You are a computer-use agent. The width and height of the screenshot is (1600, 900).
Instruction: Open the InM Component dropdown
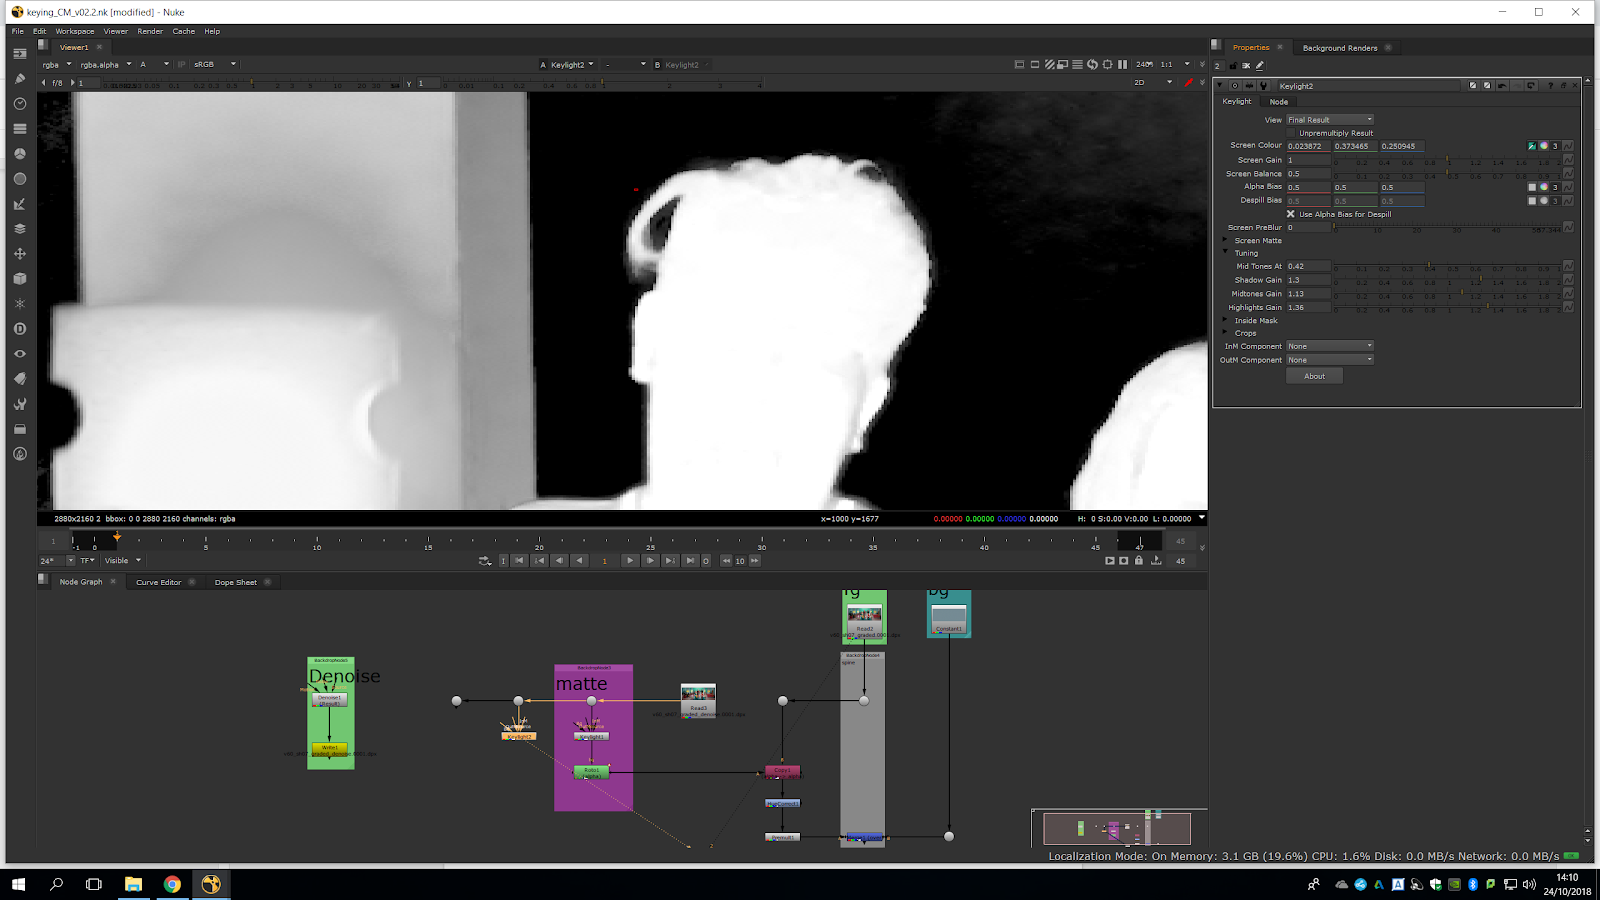point(1329,346)
